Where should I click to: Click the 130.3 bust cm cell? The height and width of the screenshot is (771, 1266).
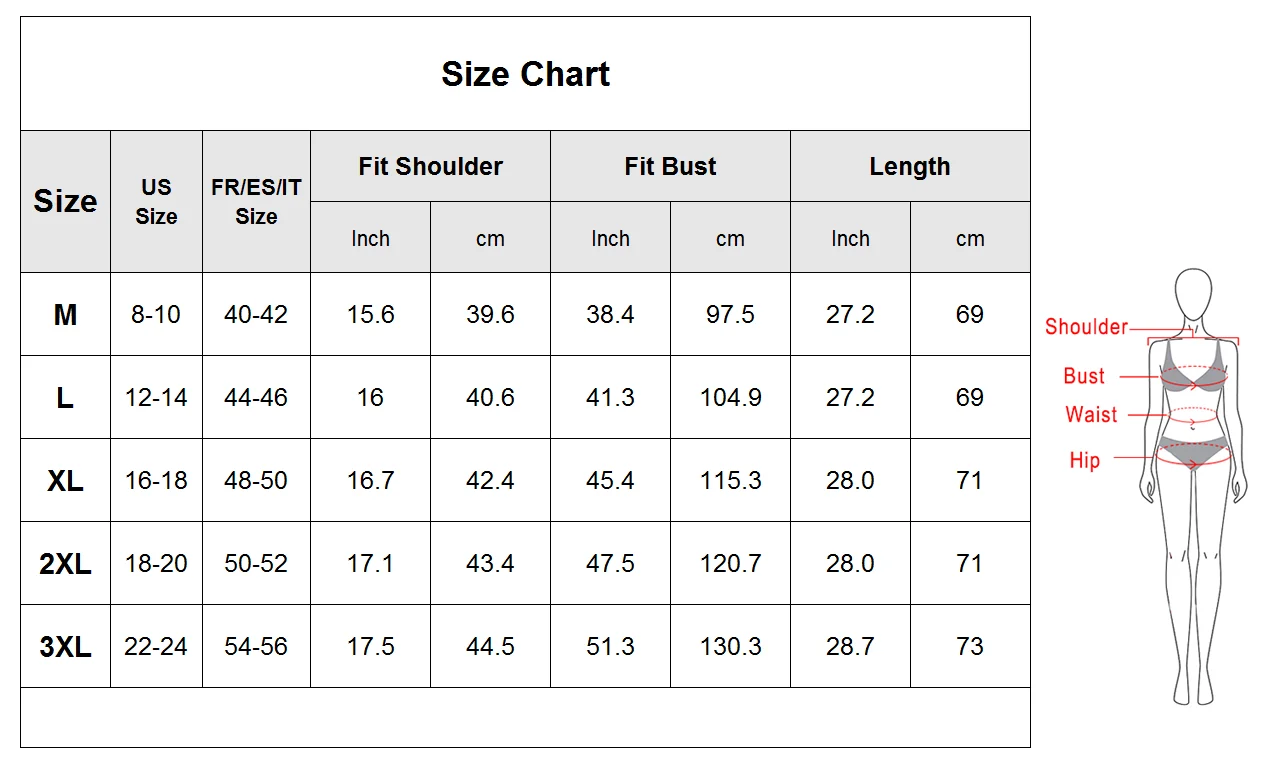click(730, 647)
